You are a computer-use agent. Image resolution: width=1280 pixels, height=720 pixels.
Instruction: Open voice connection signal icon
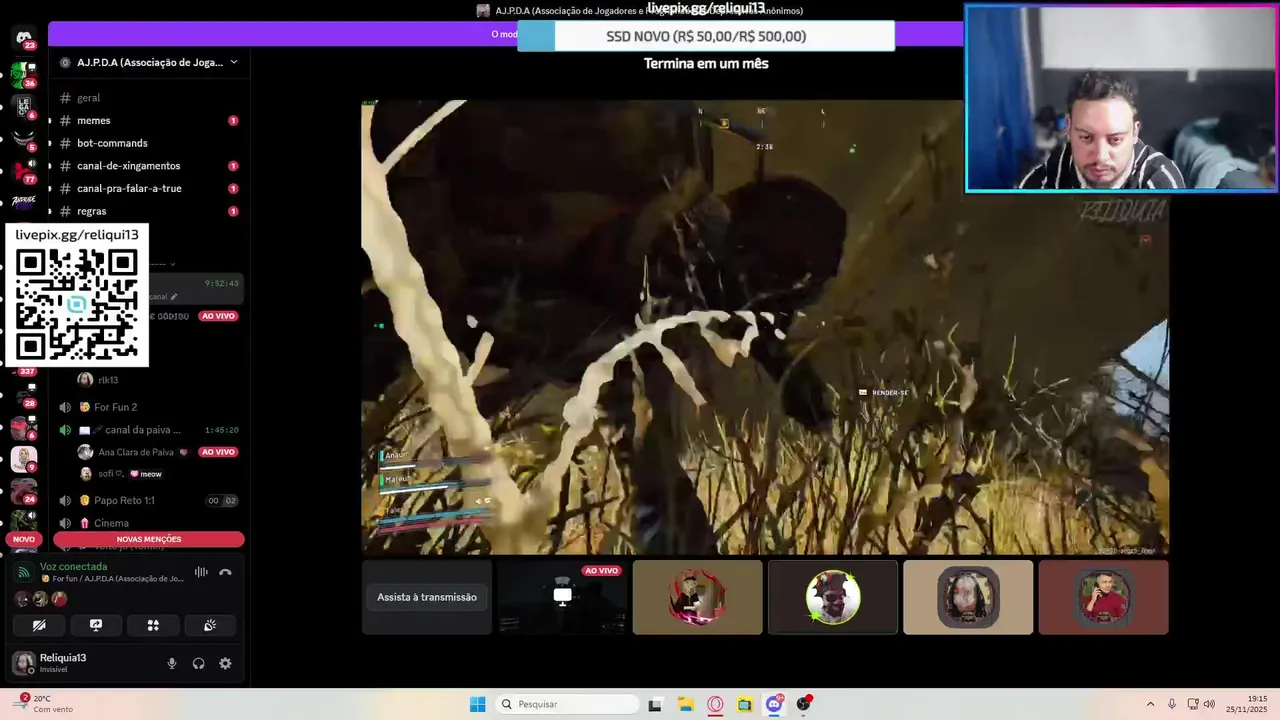[x=25, y=572]
